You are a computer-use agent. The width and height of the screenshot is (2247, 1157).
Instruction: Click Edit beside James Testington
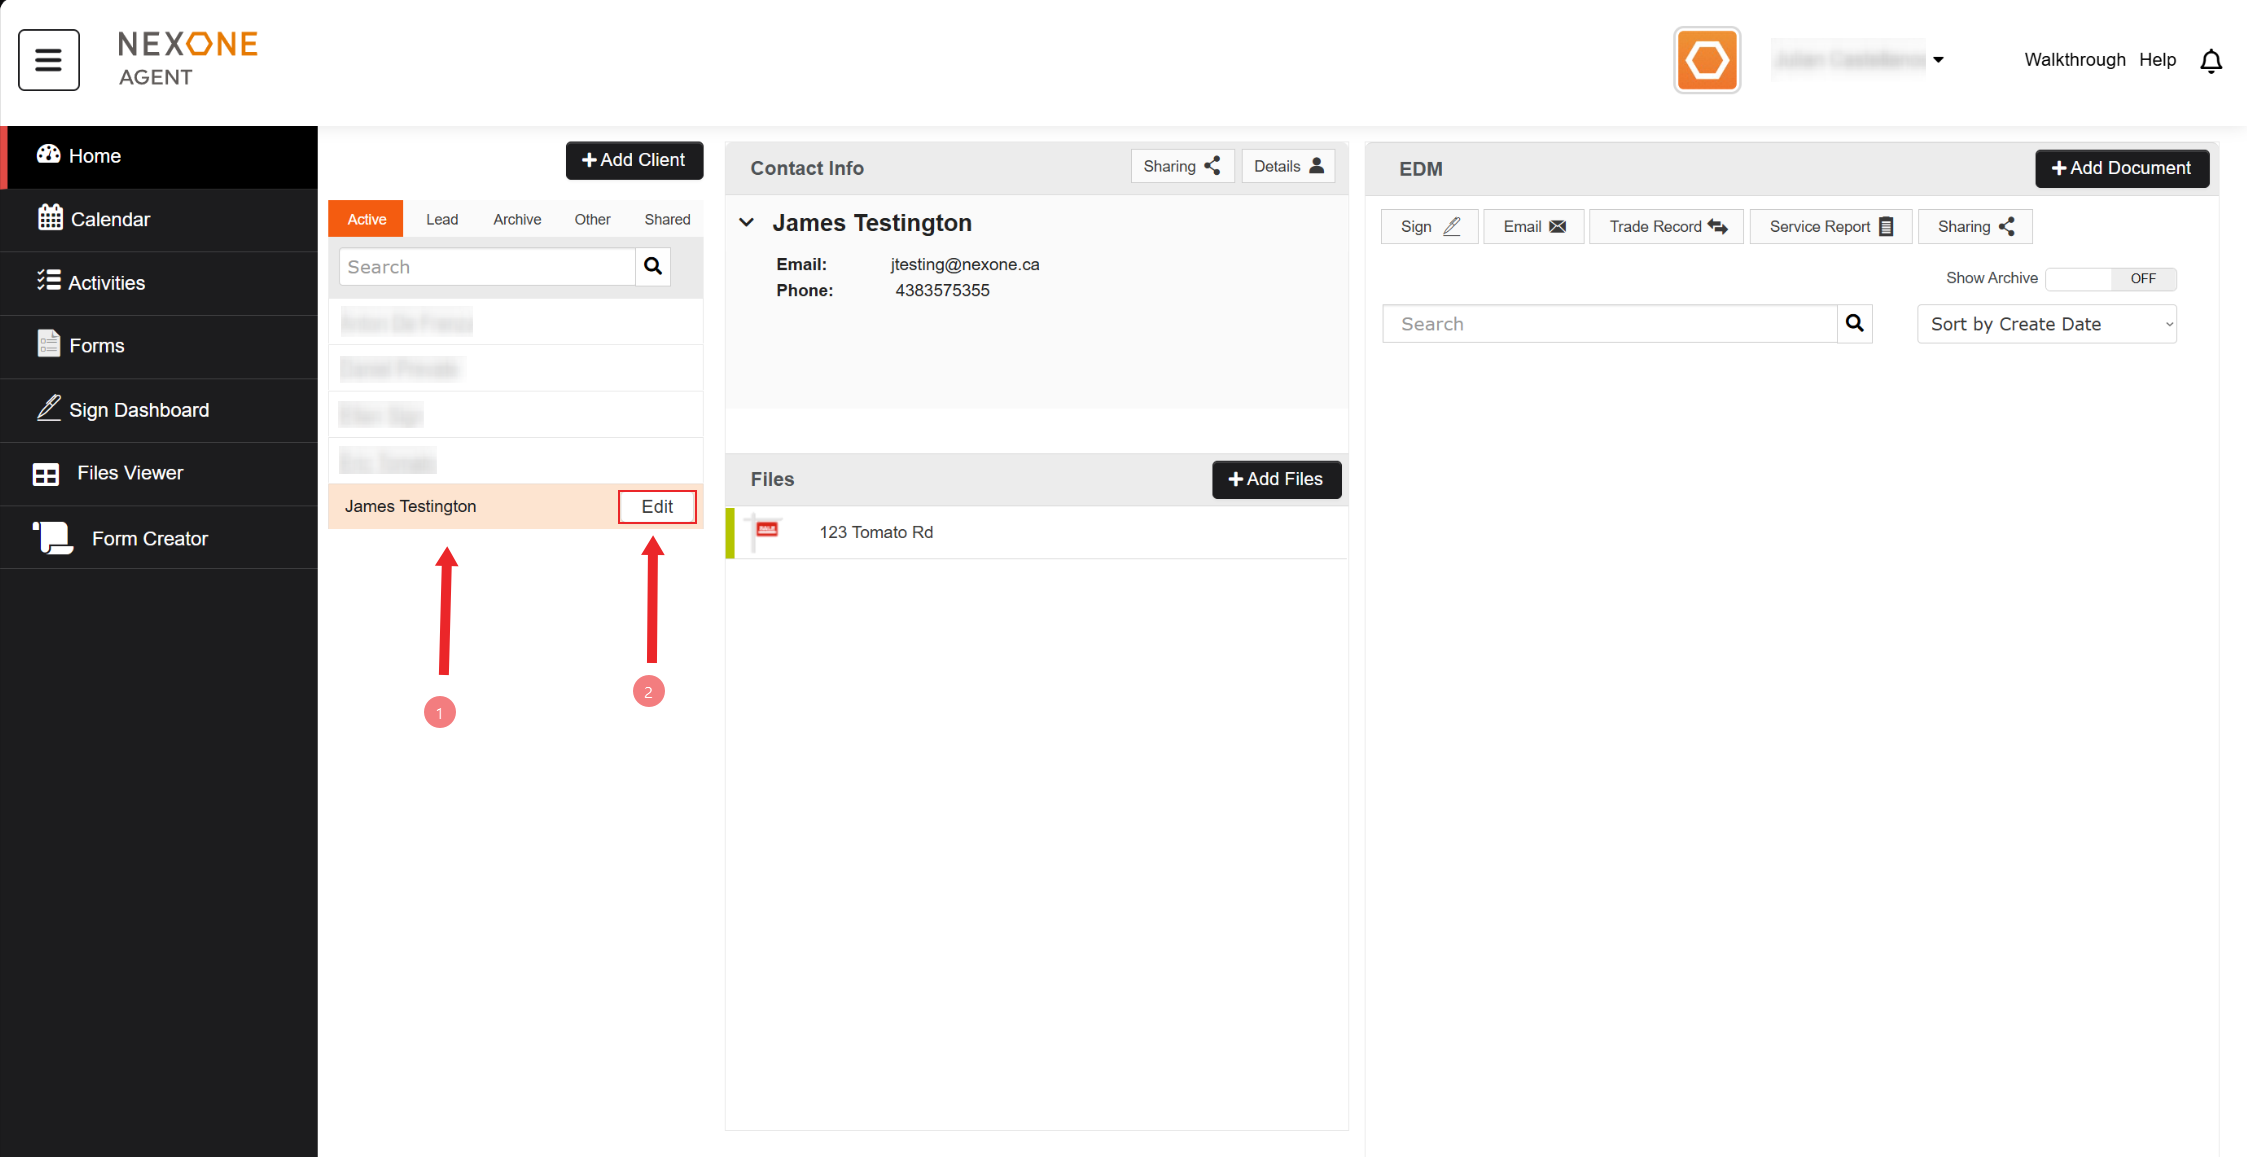[656, 506]
